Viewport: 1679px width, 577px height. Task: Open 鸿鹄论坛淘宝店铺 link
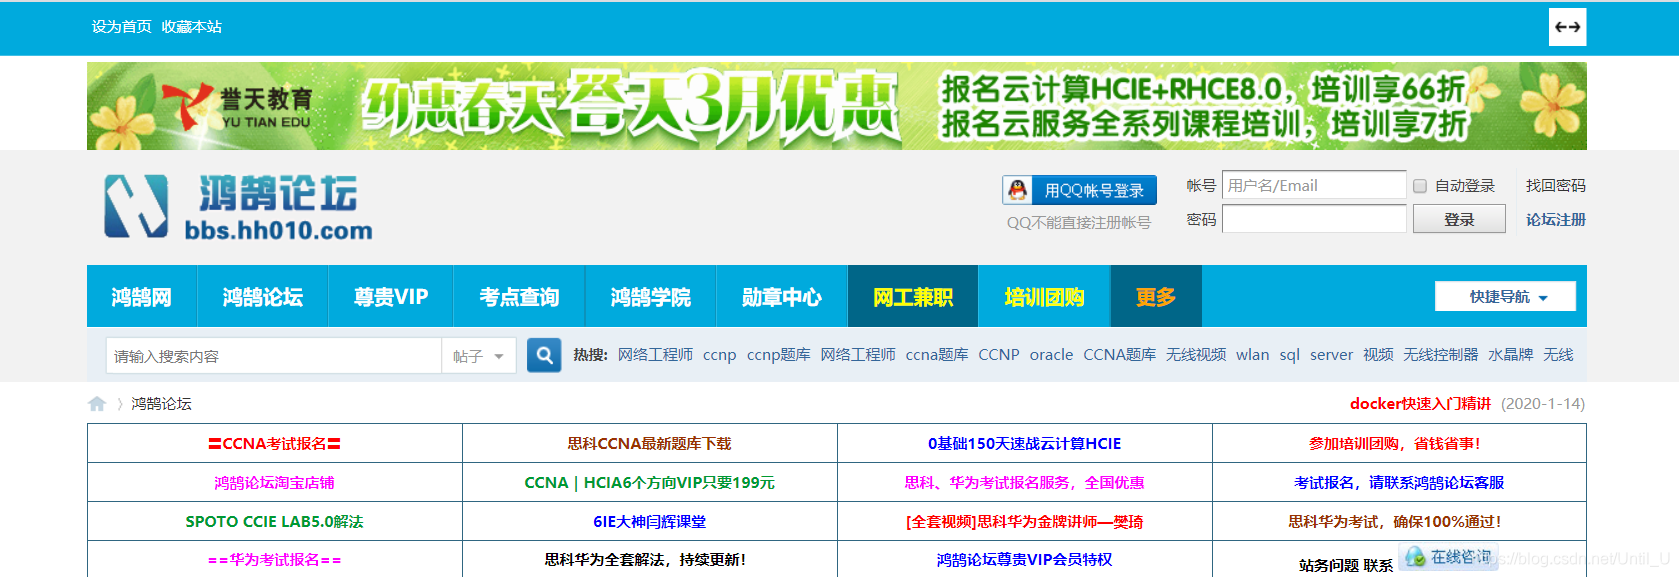(x=274, y=483)
